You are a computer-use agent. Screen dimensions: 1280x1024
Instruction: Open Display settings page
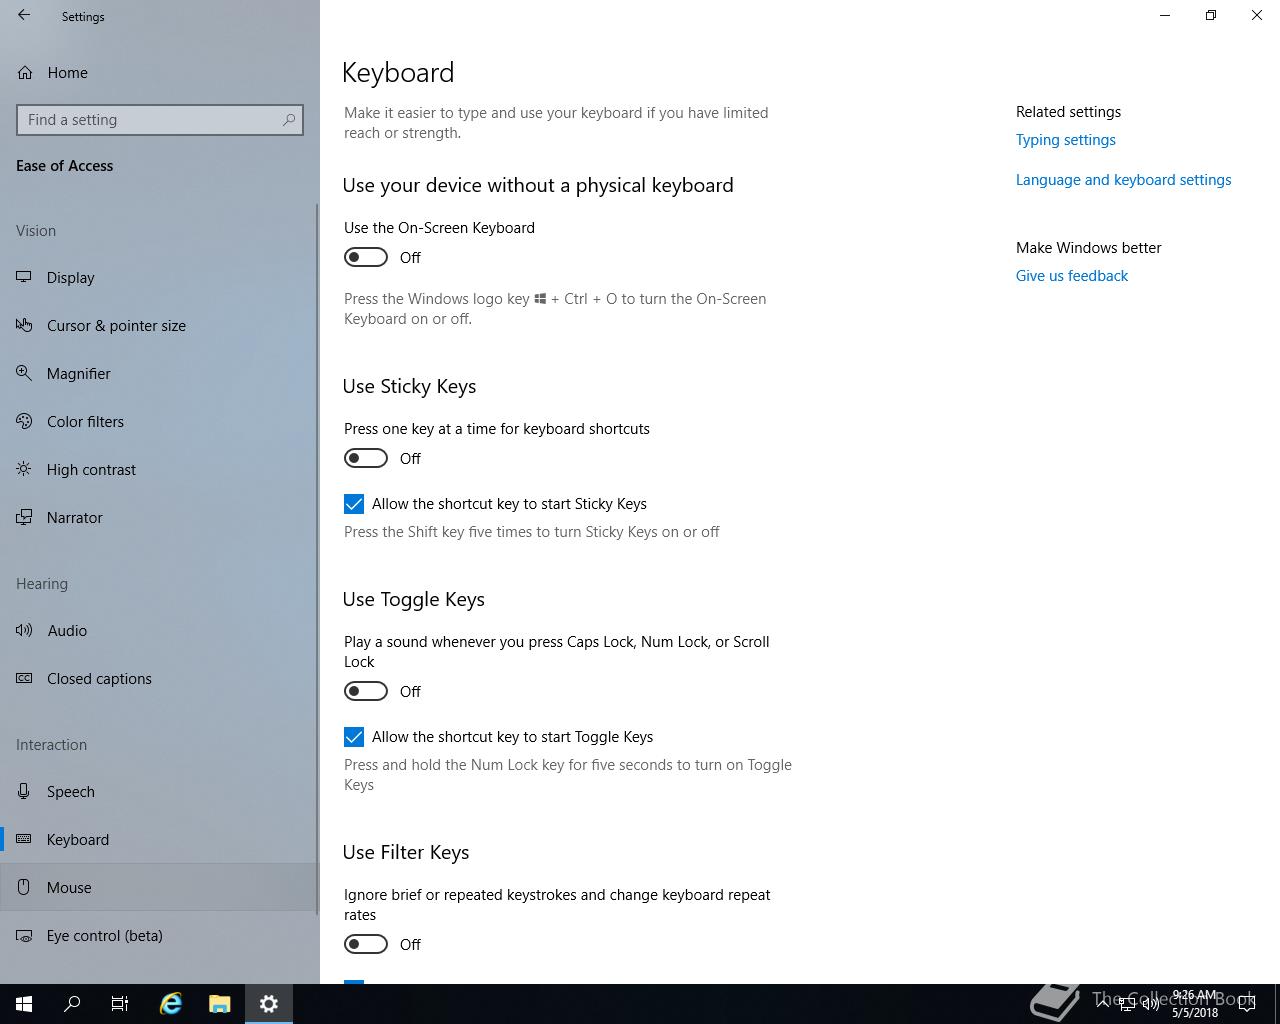click(160, 277)
